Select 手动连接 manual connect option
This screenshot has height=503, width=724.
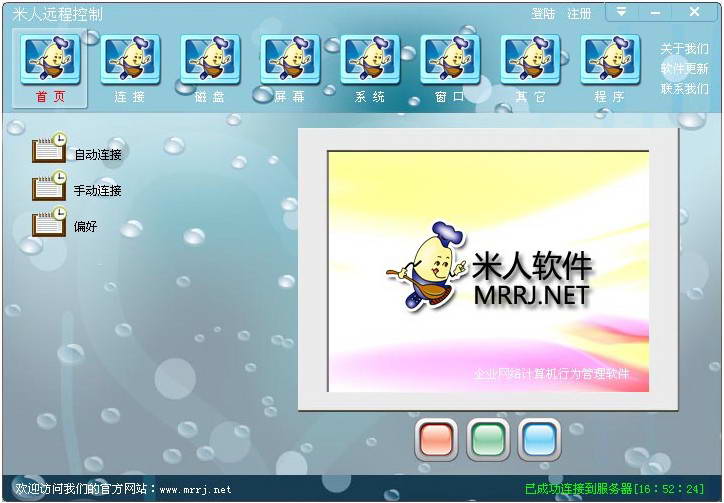coord(98,190)
